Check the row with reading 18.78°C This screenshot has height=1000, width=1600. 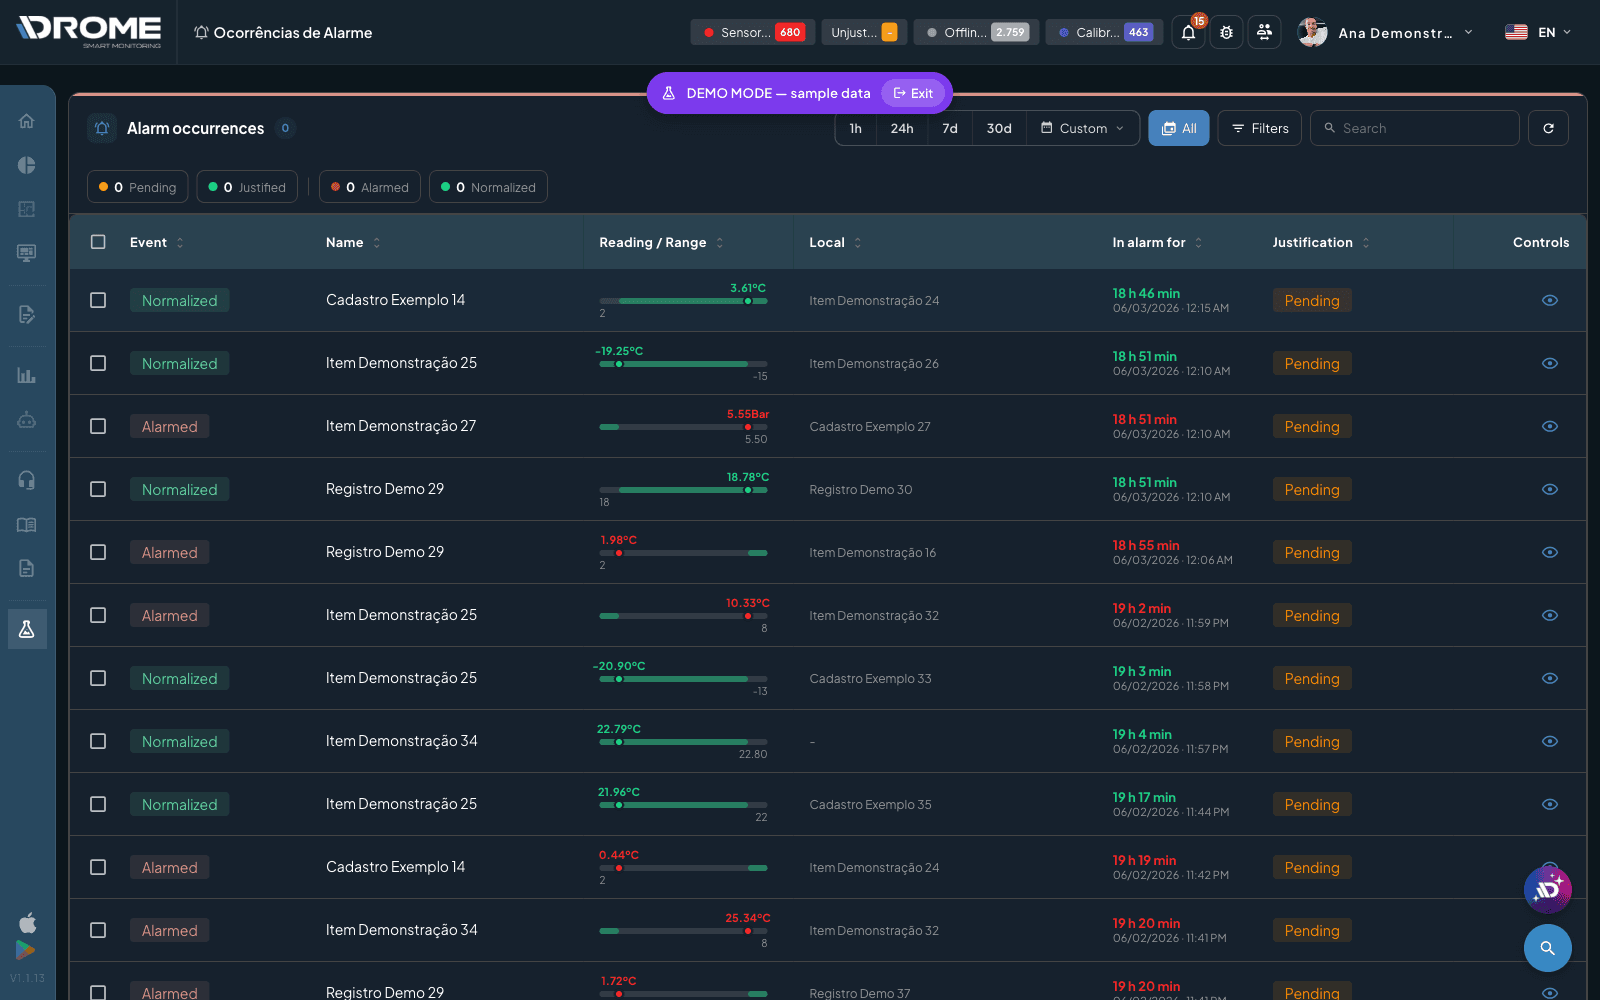[x=98, y=489]
